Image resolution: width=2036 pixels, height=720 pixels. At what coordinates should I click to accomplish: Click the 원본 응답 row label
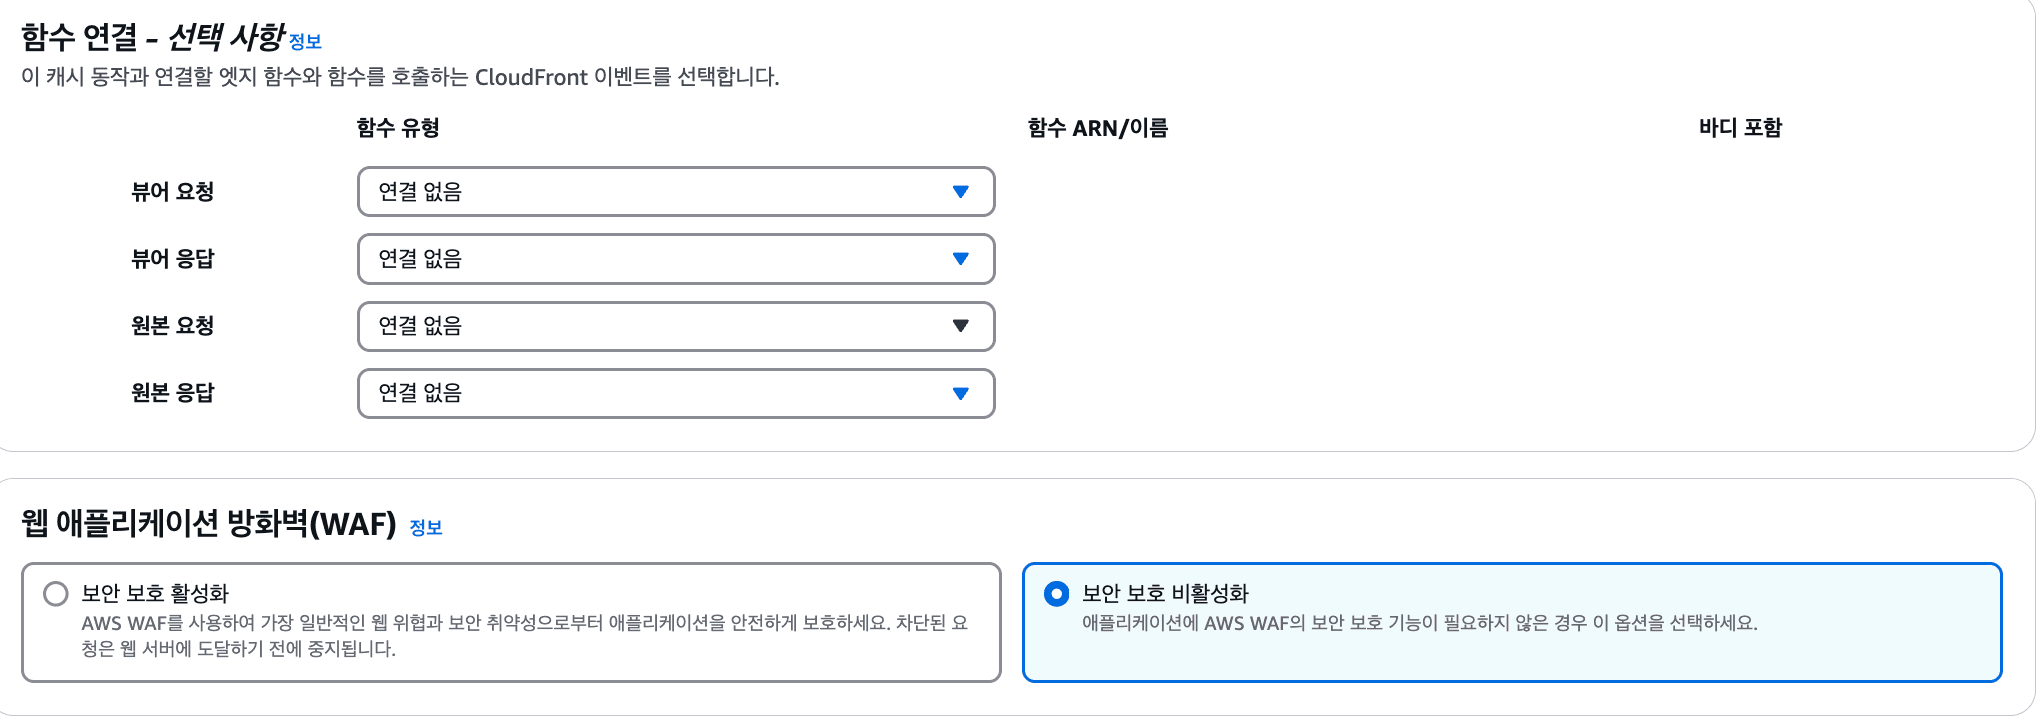coord(173,393)
